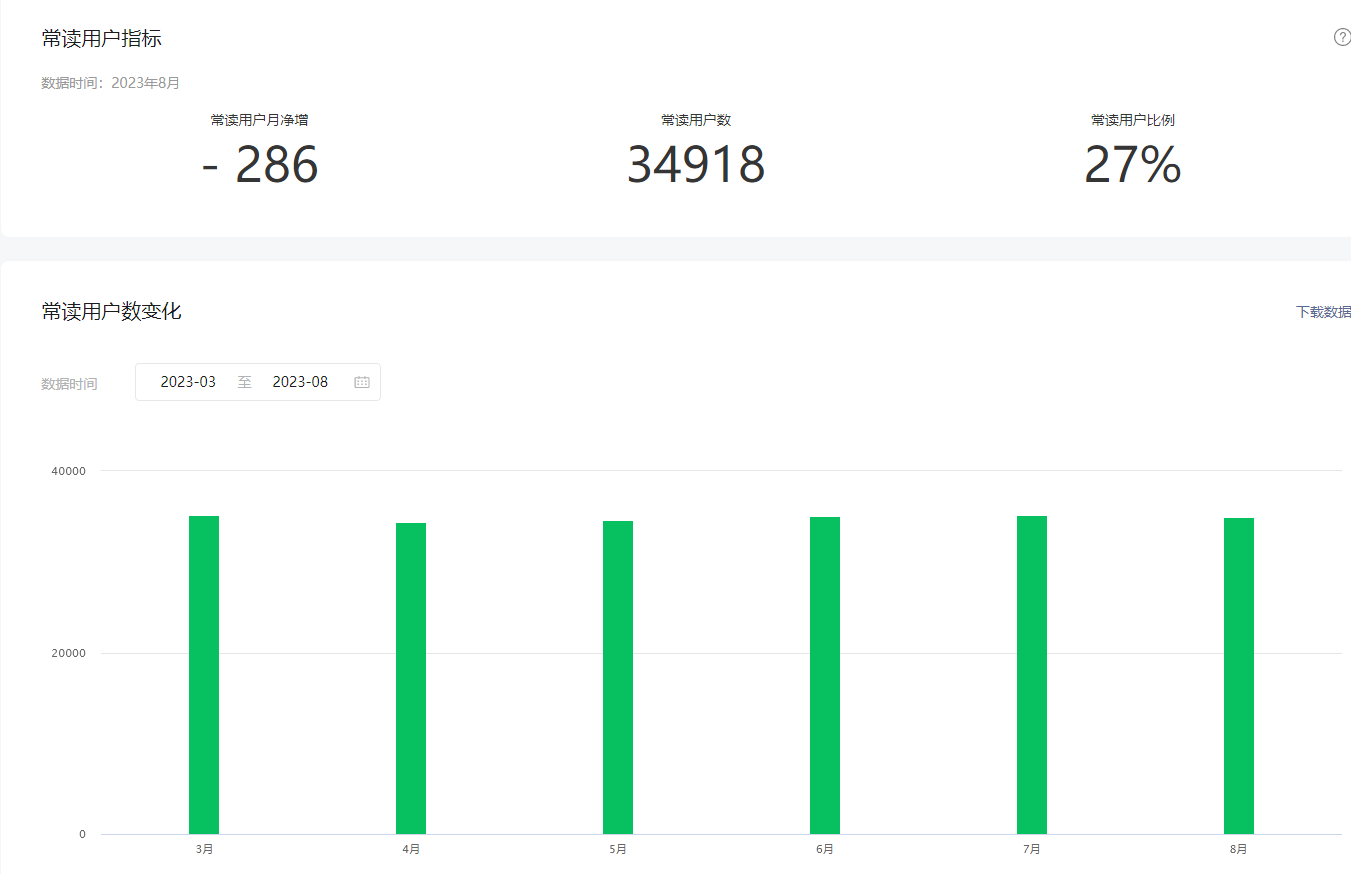This screenshot has width=1351, height=874.
Task: Select the green bar for 7月
Action: click(1032, 675)
